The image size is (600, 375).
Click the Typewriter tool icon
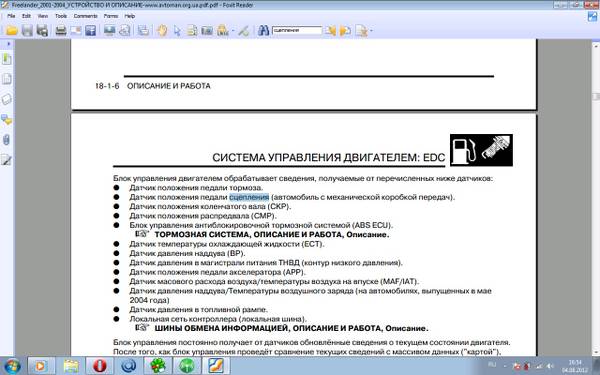tap(222, 31)
